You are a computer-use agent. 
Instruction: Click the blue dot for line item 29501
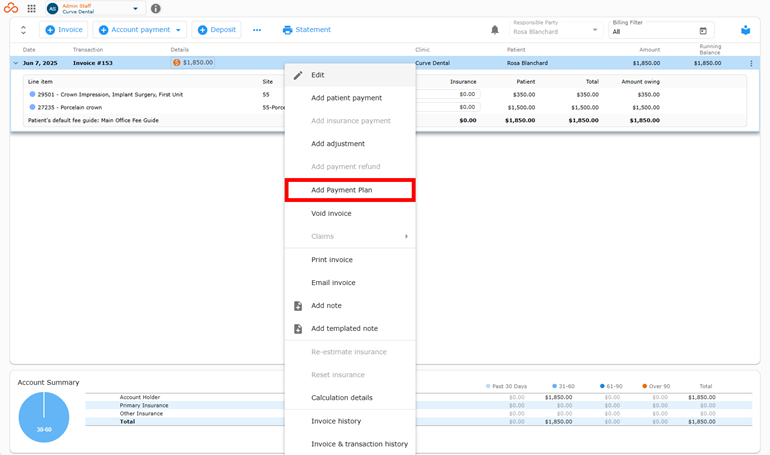coord(32,94)
